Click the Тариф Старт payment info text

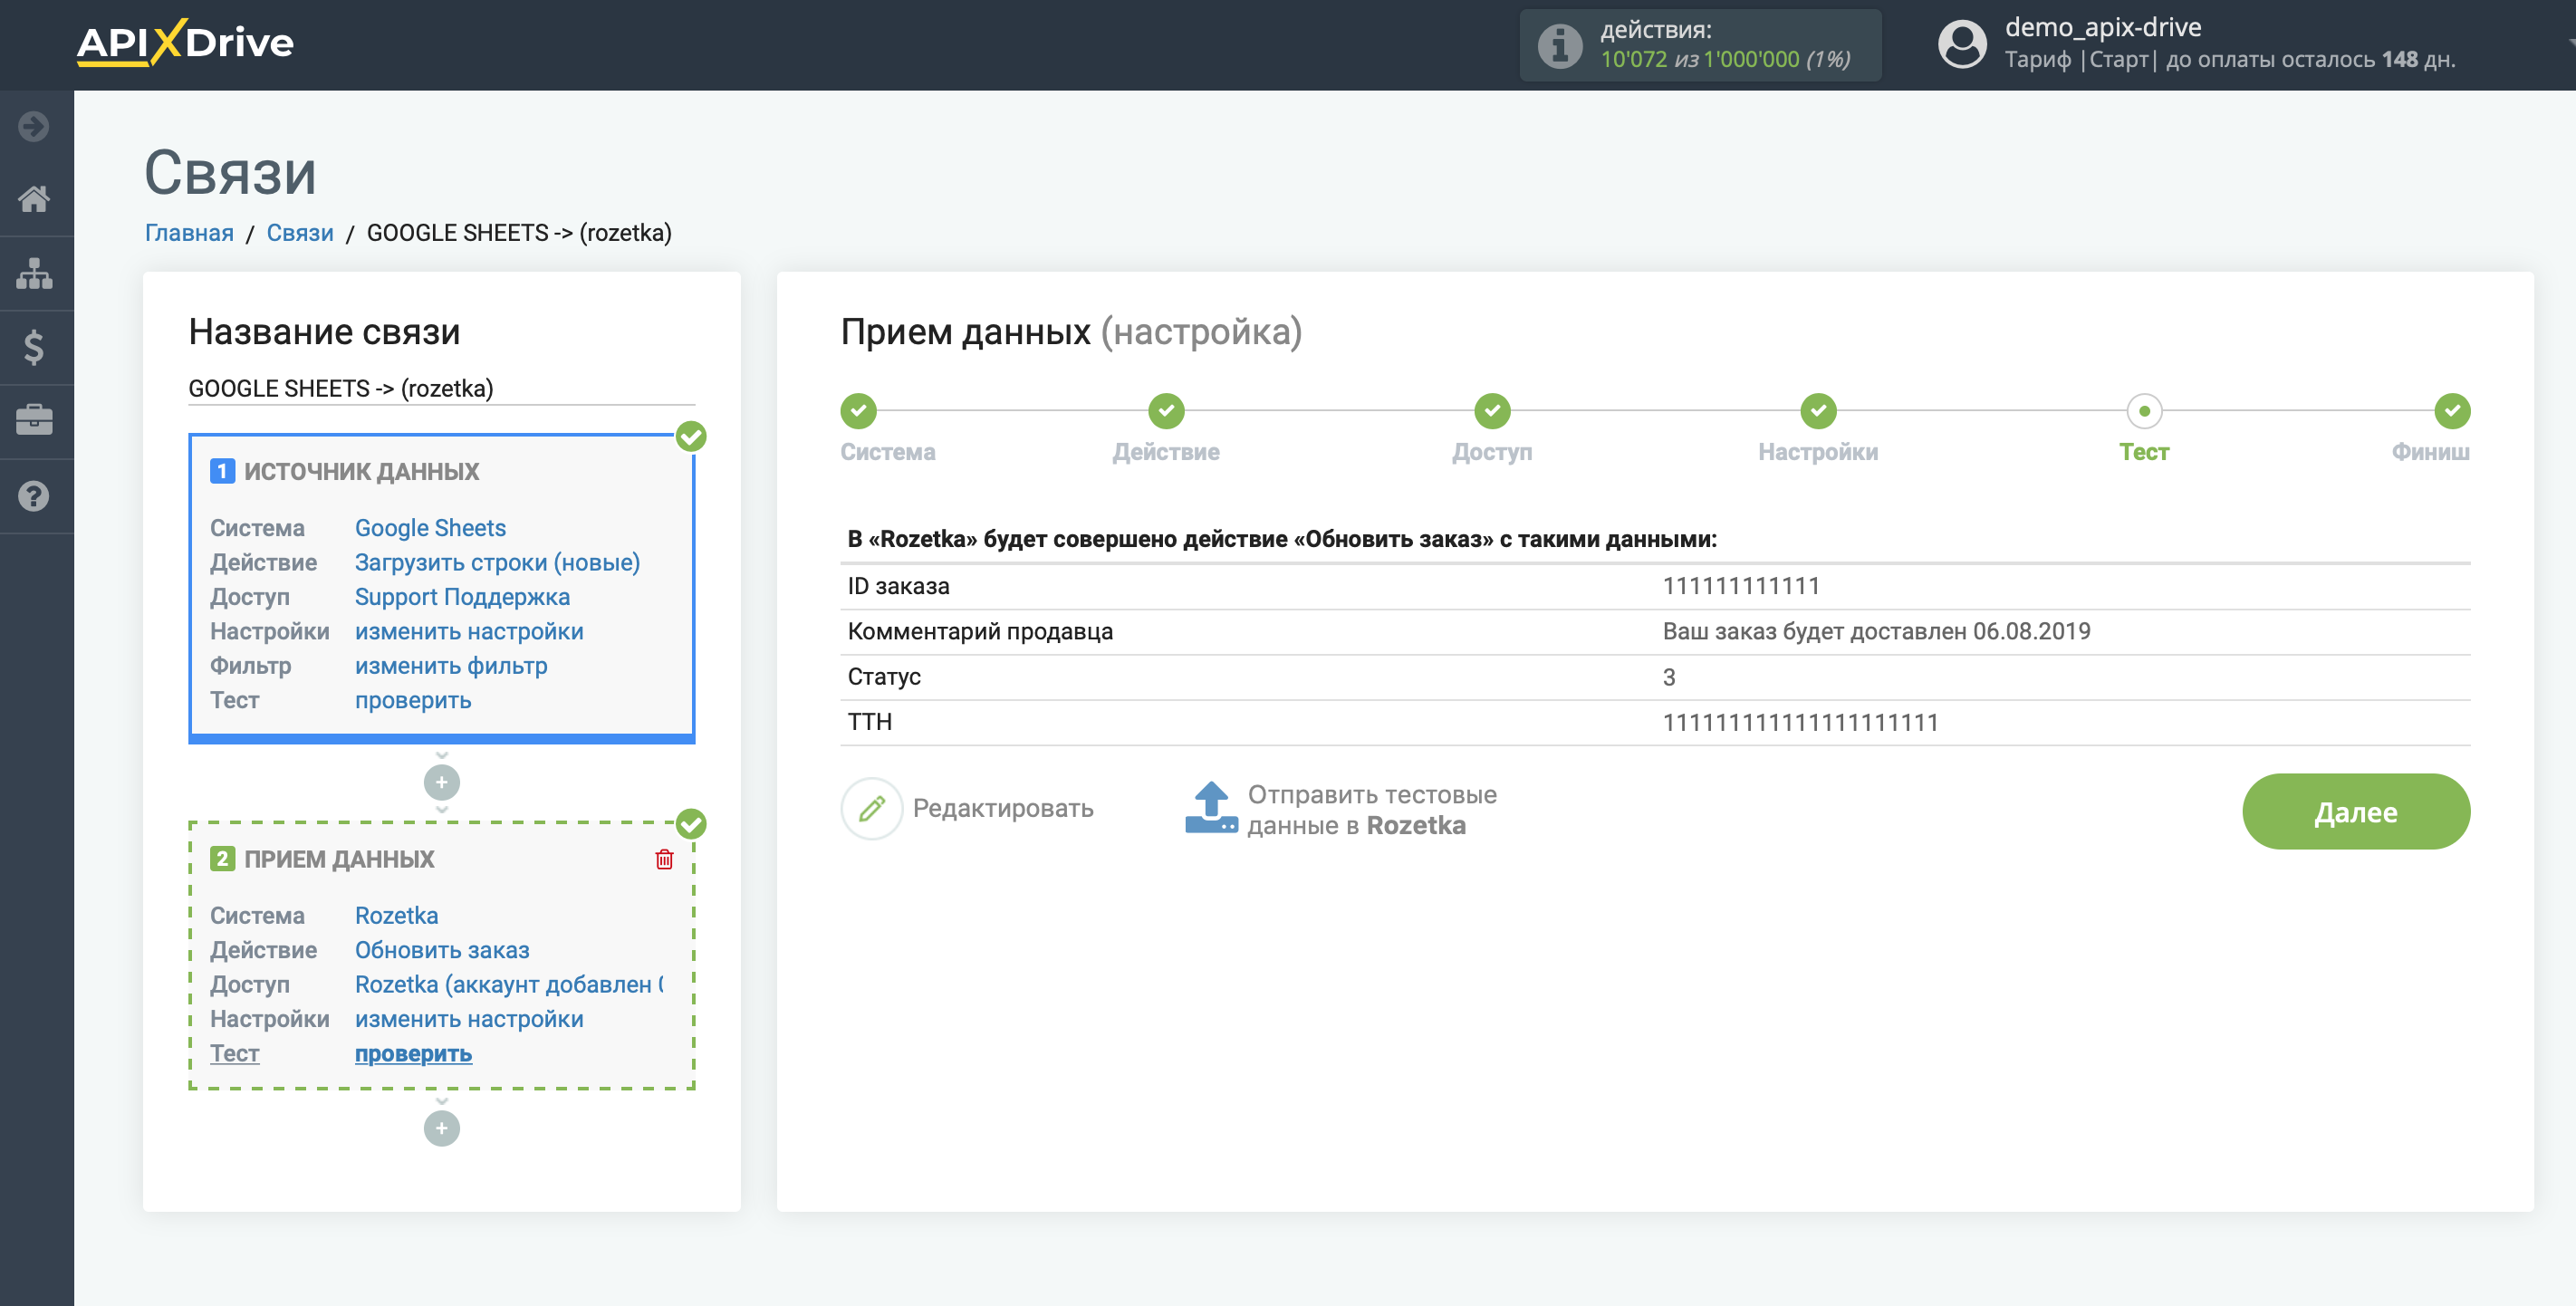2228,59
